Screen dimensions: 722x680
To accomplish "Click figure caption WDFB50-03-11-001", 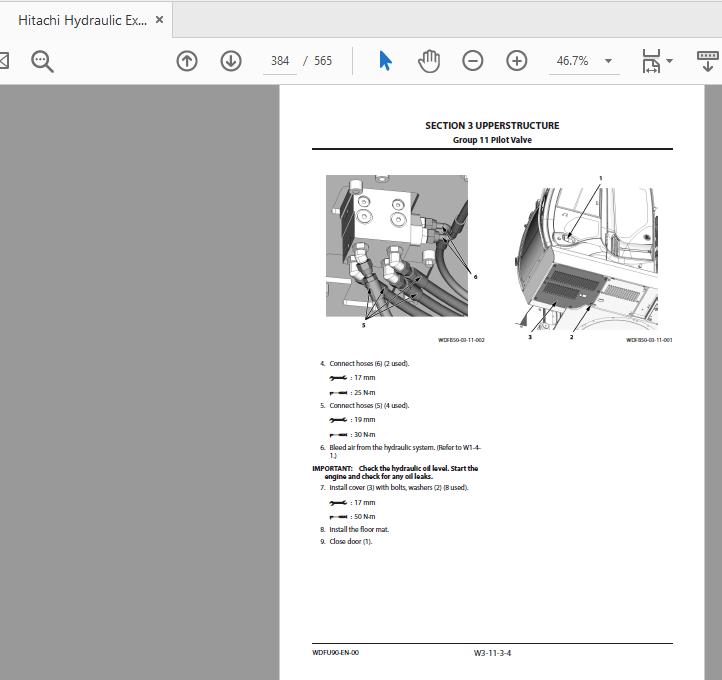I will (649, 340).
